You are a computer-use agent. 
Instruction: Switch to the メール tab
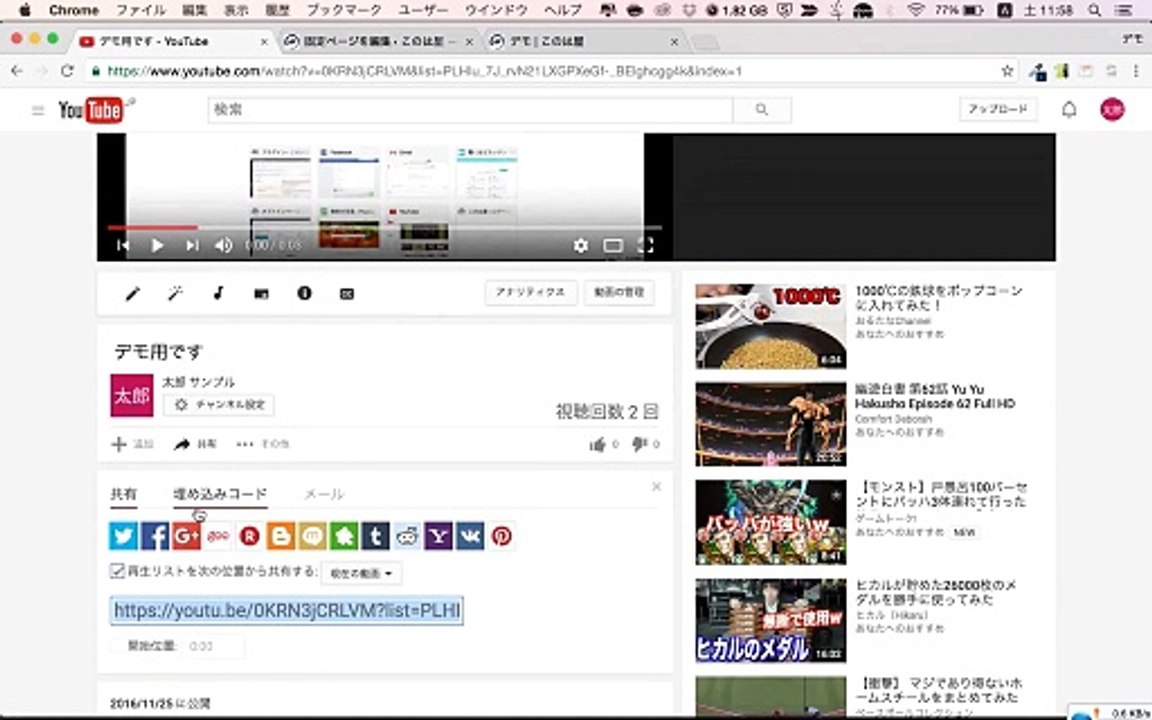pos(324,494)
